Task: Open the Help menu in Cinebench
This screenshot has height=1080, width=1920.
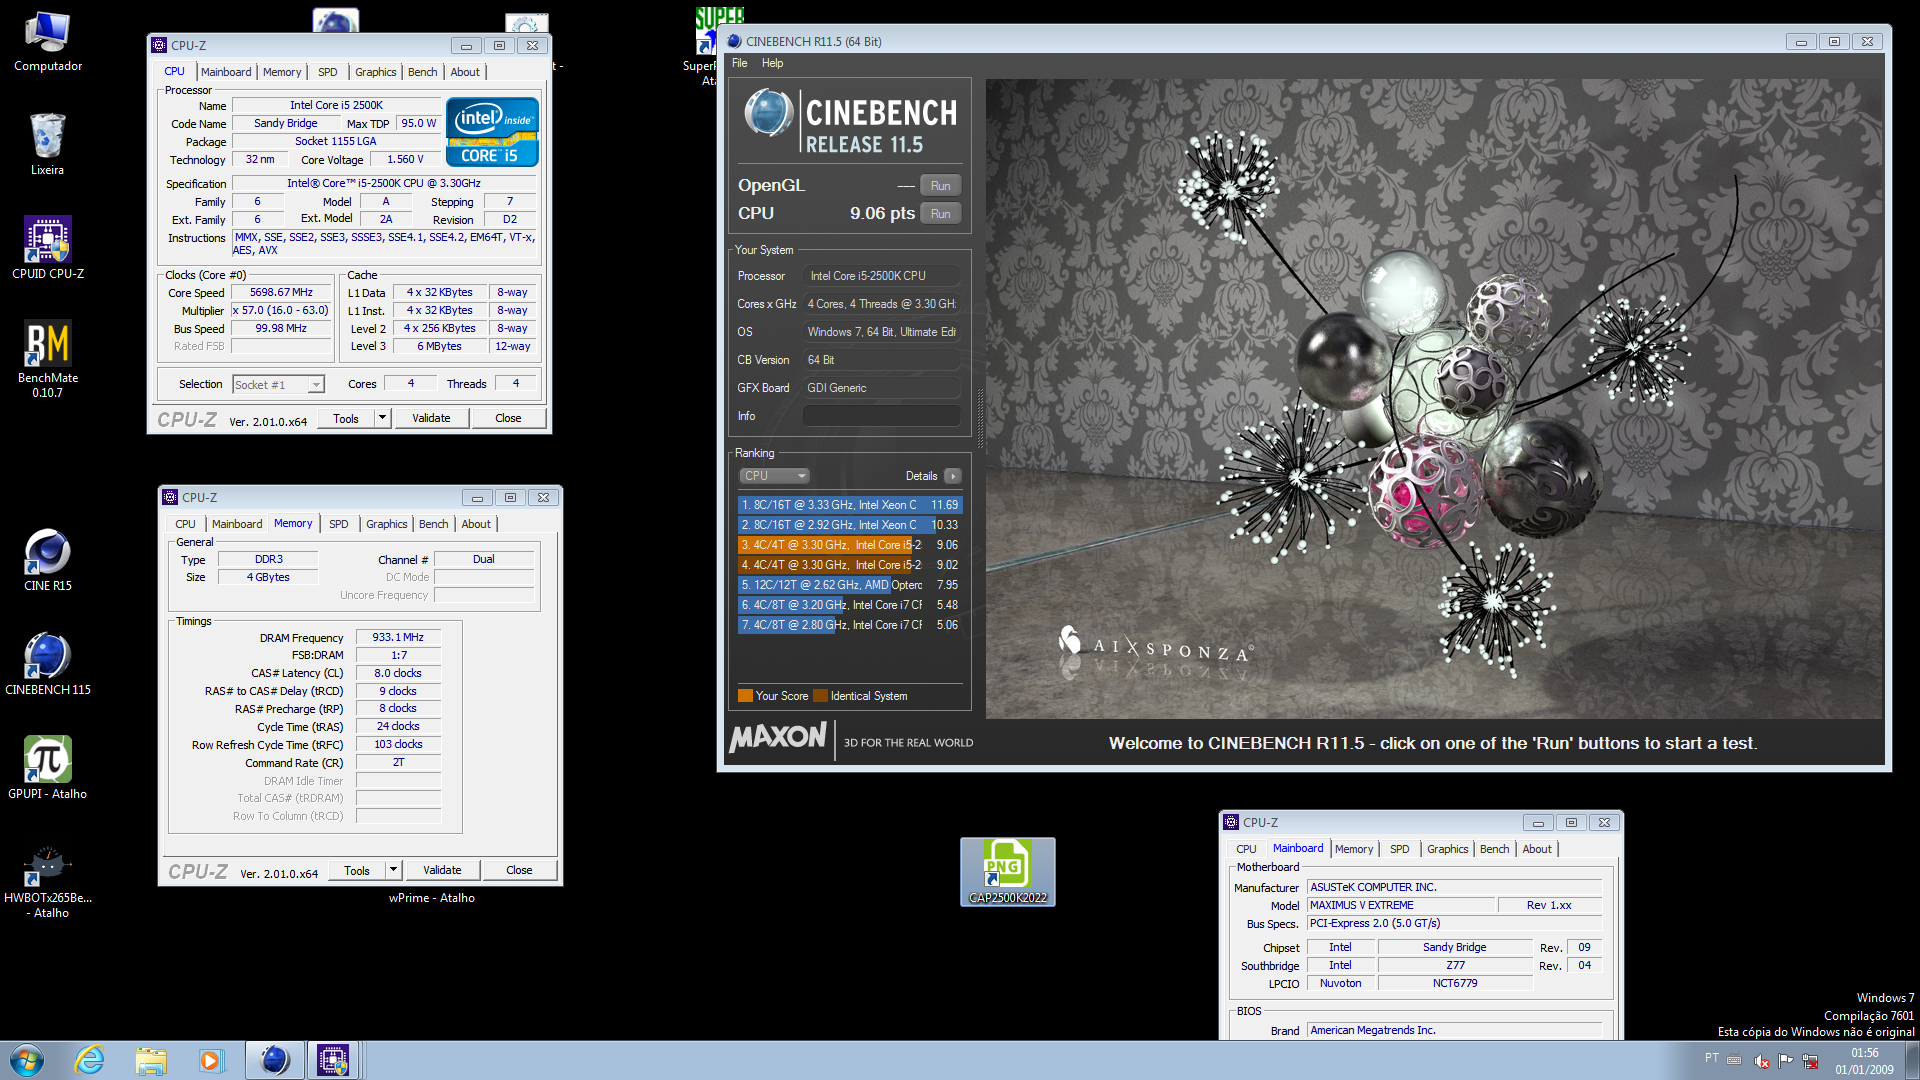Action: [x=772, y=63]
